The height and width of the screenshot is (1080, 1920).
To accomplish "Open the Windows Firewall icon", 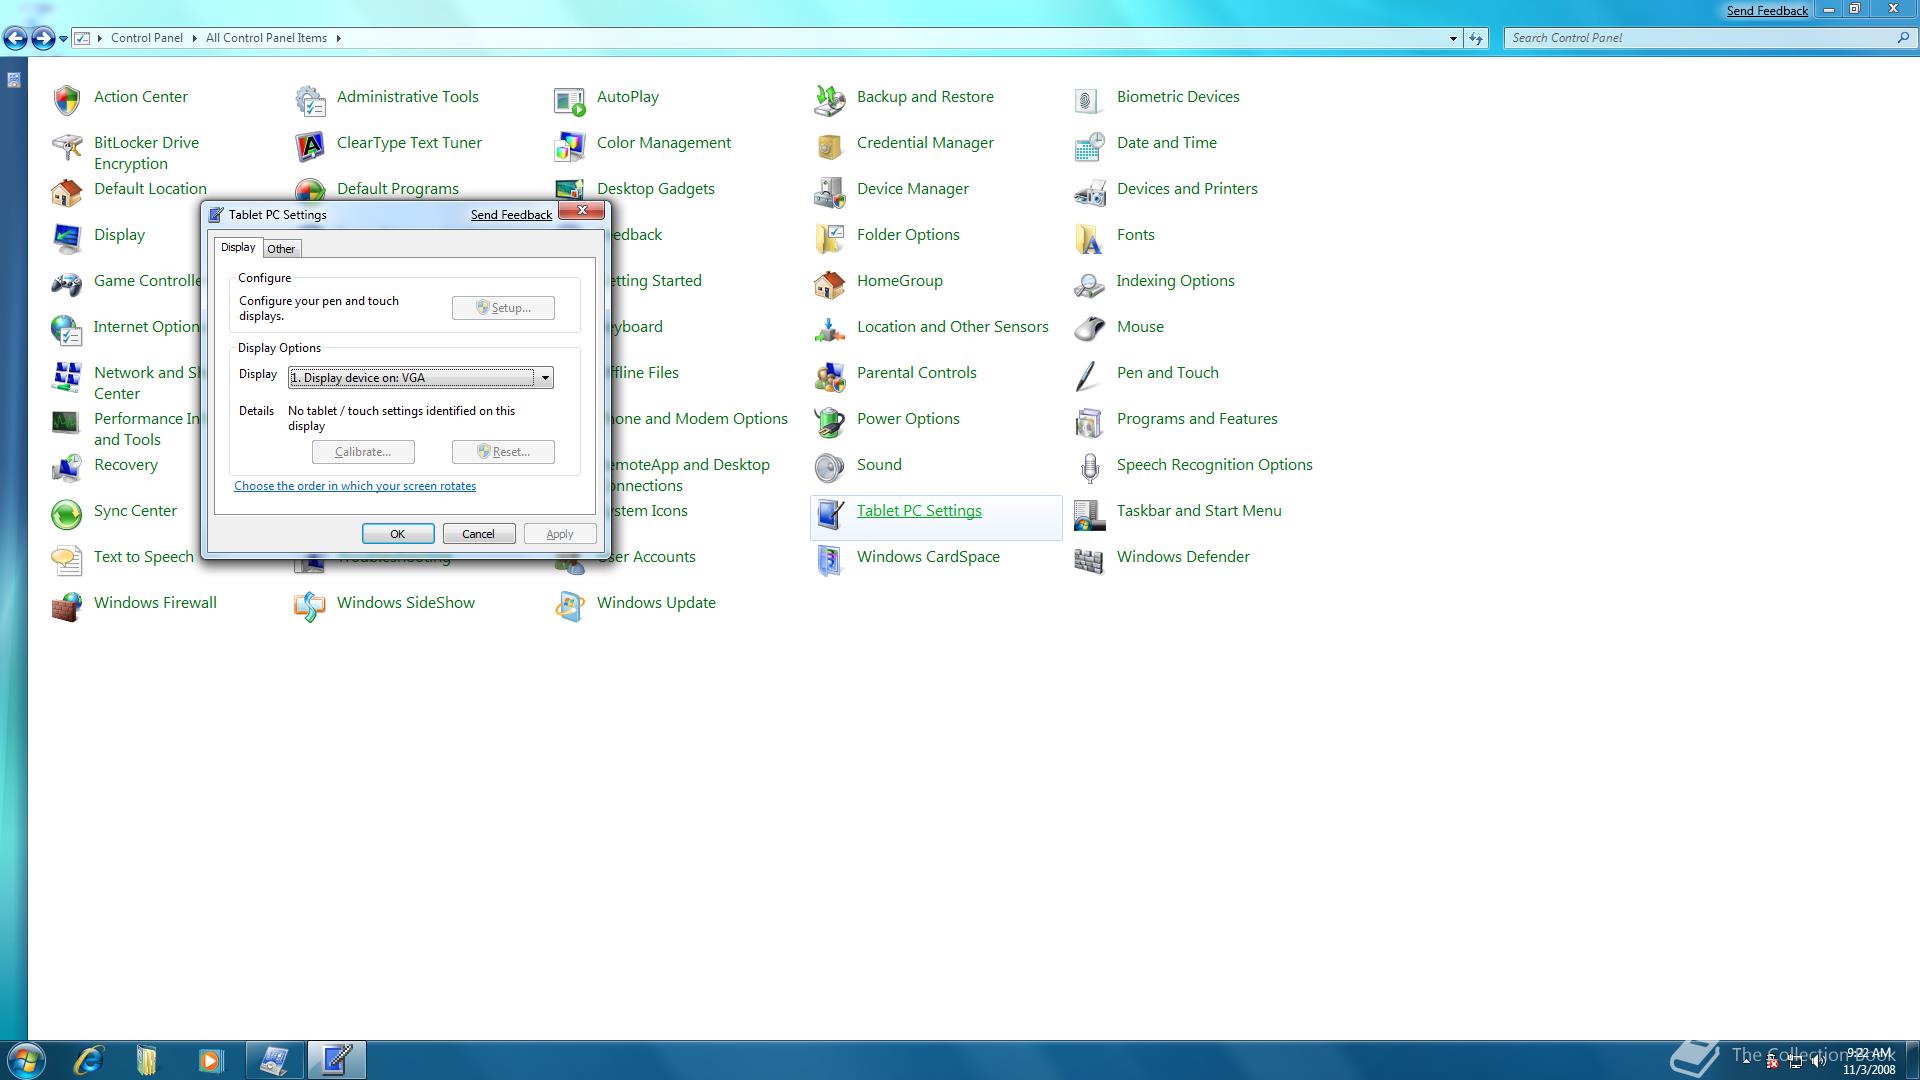I will tap(67, 605).
